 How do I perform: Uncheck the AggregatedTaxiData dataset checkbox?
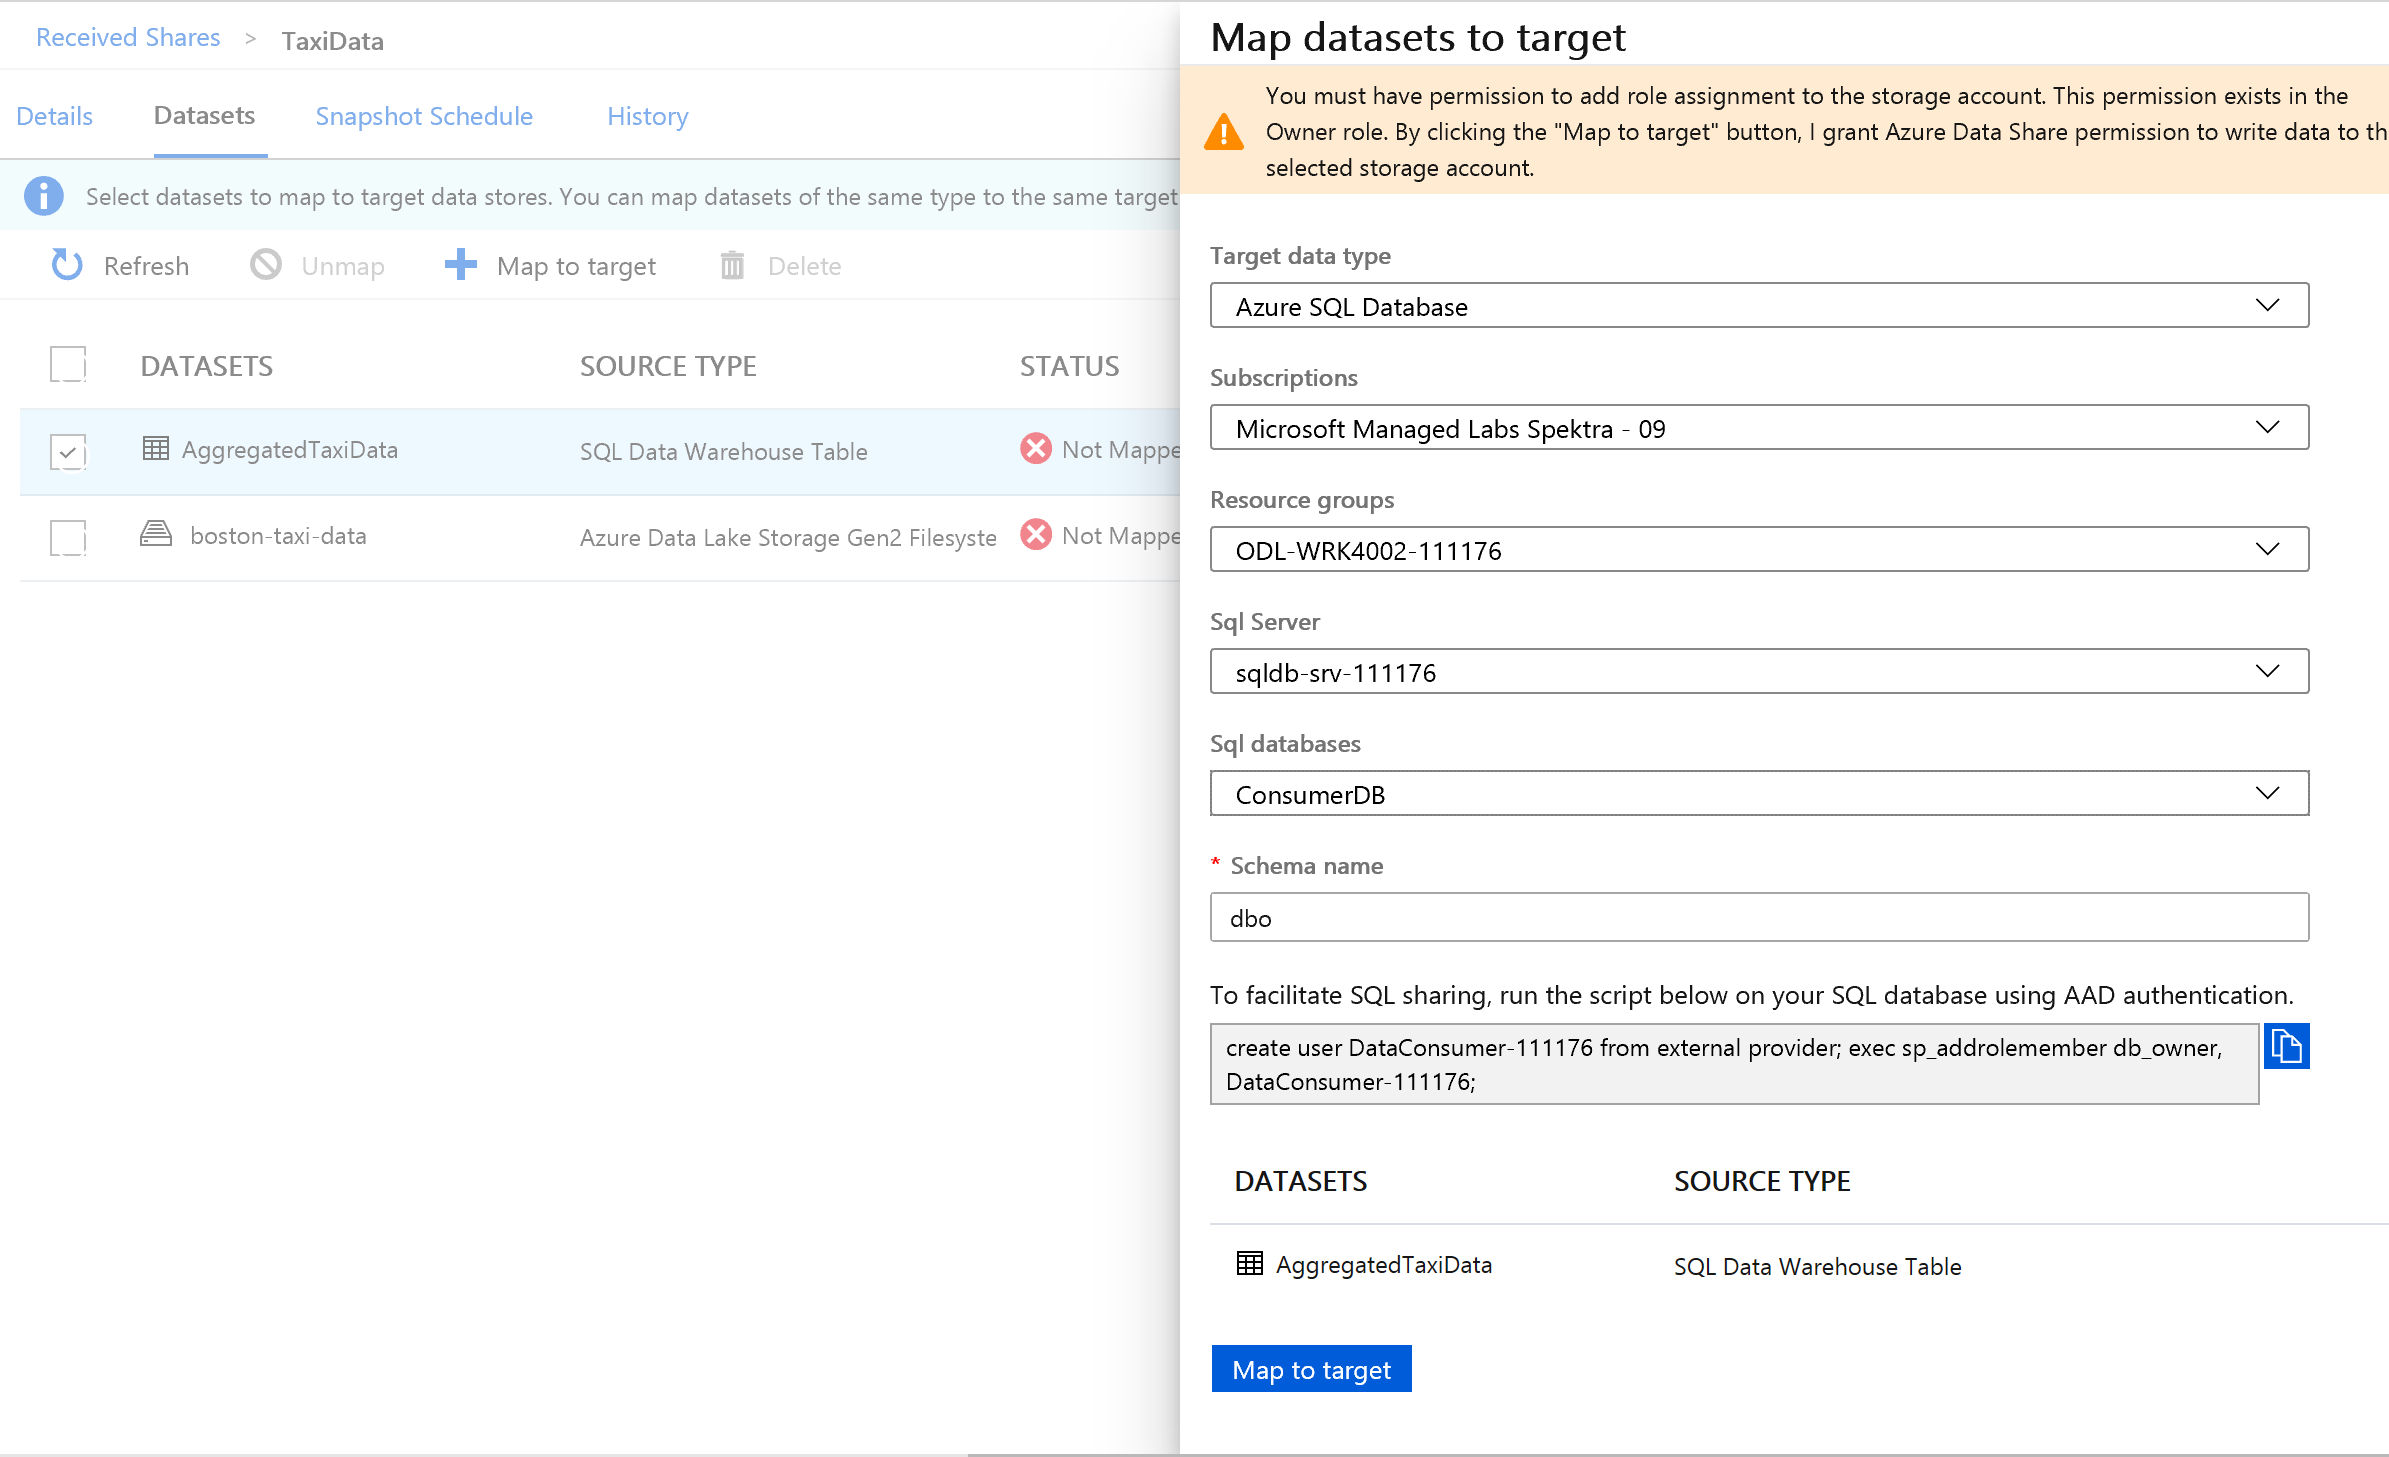click(x=67, y=452)
